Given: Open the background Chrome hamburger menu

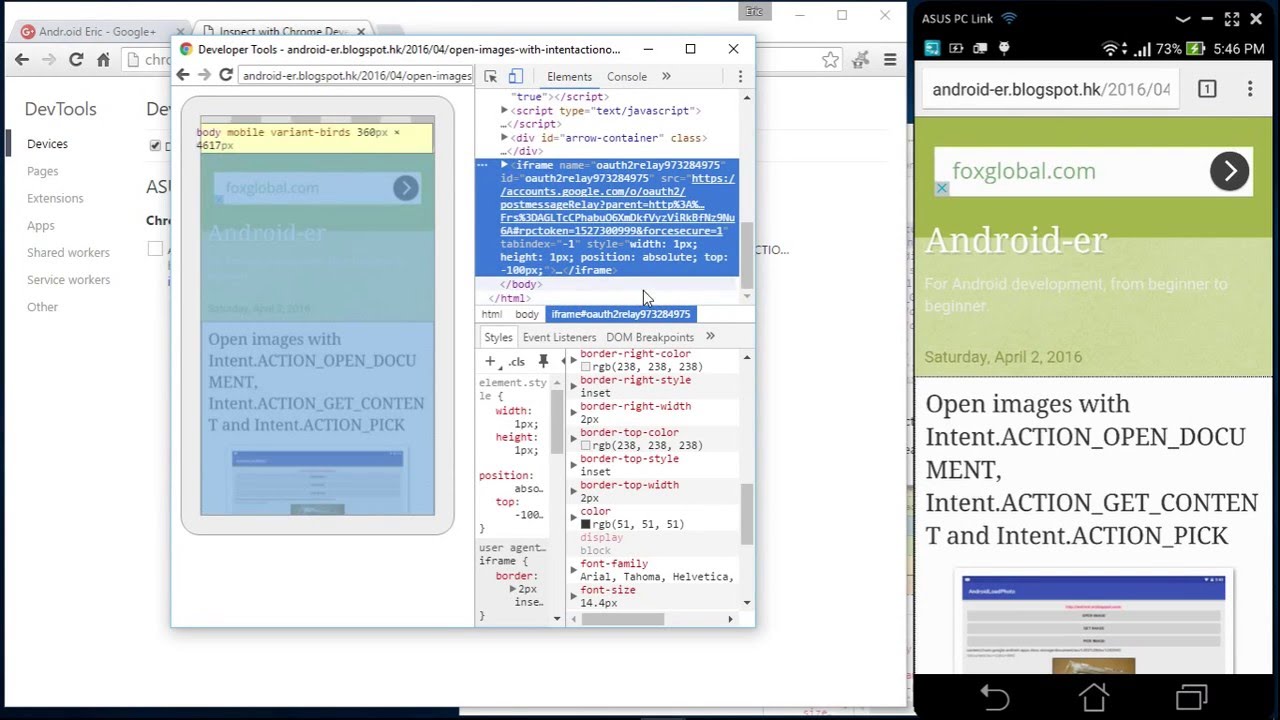Looking at the screenshot, I should coord(889,60).
